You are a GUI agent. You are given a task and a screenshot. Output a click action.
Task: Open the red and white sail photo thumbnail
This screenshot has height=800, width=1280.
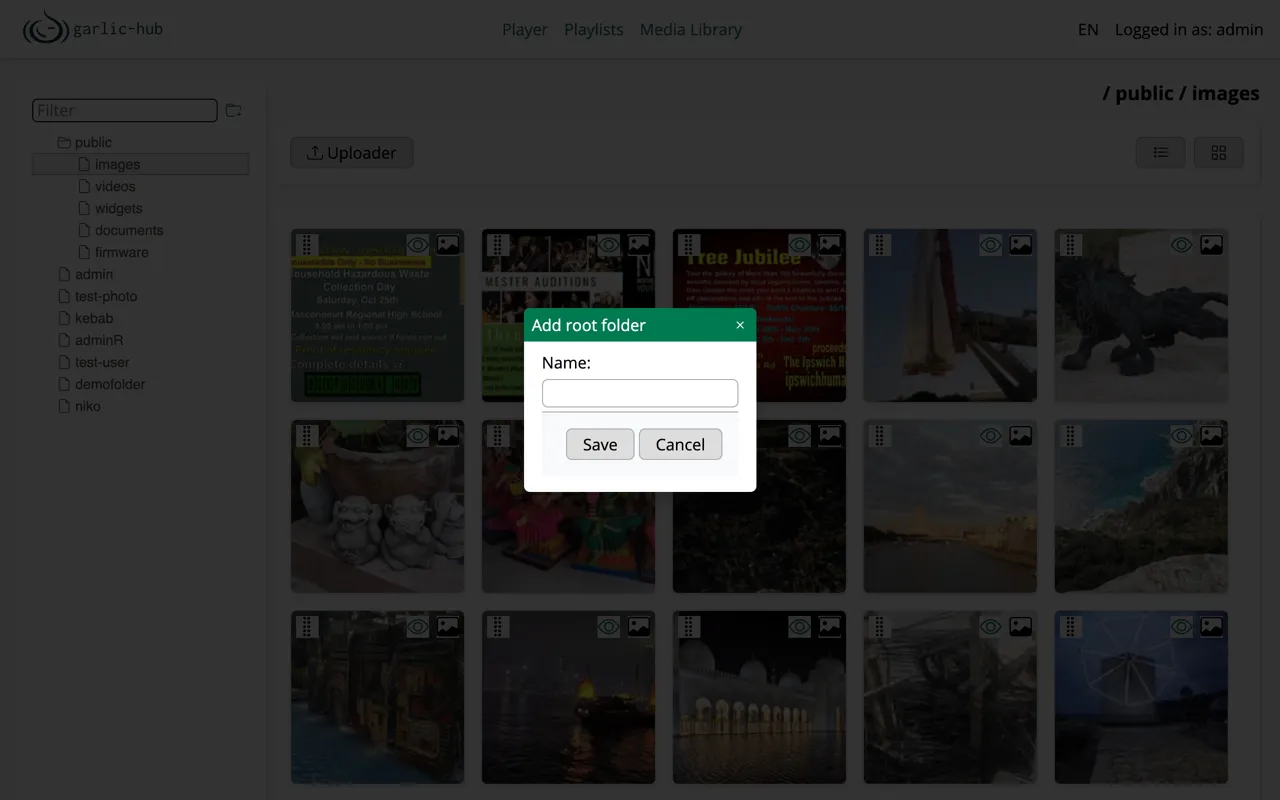tap(950, 315)
